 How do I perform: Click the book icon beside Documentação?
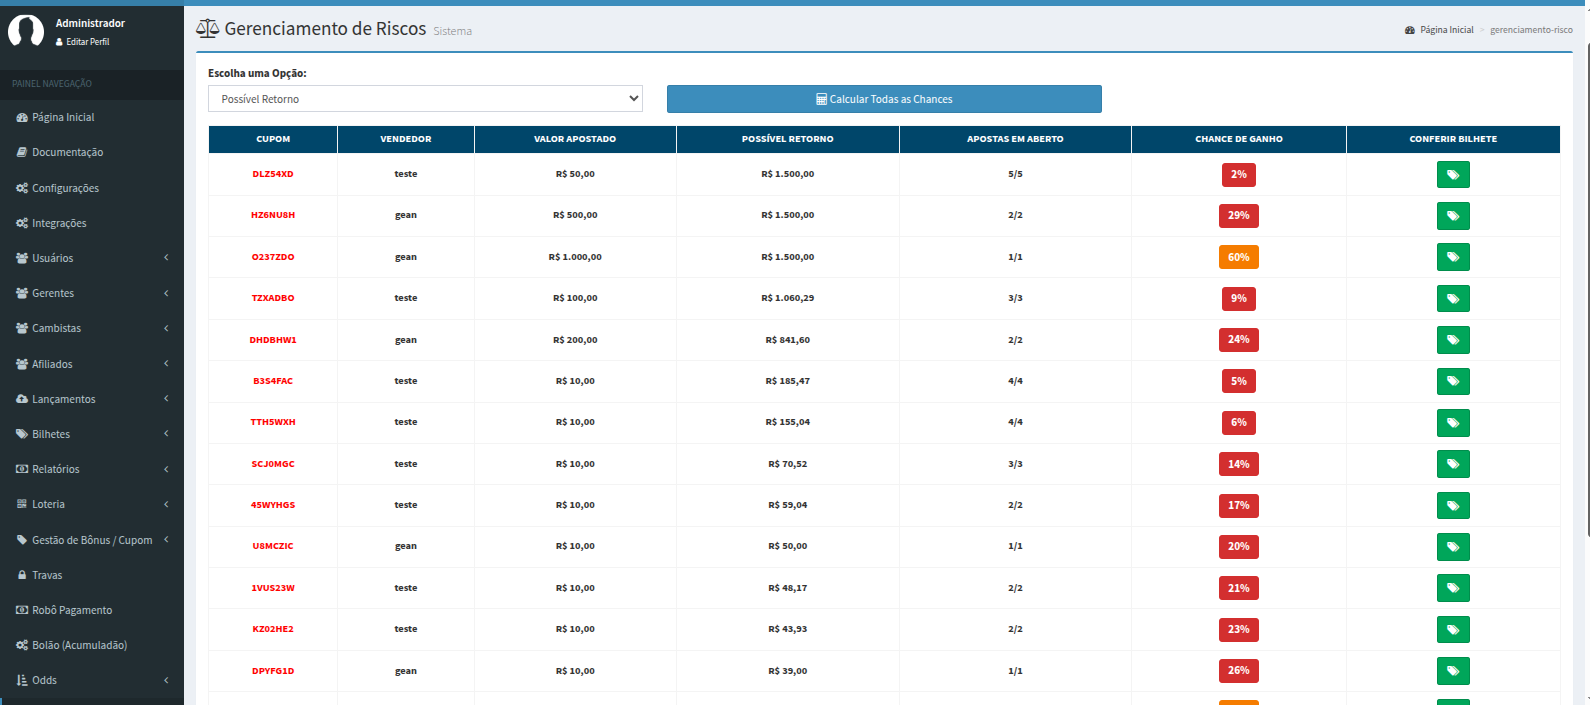22,152
